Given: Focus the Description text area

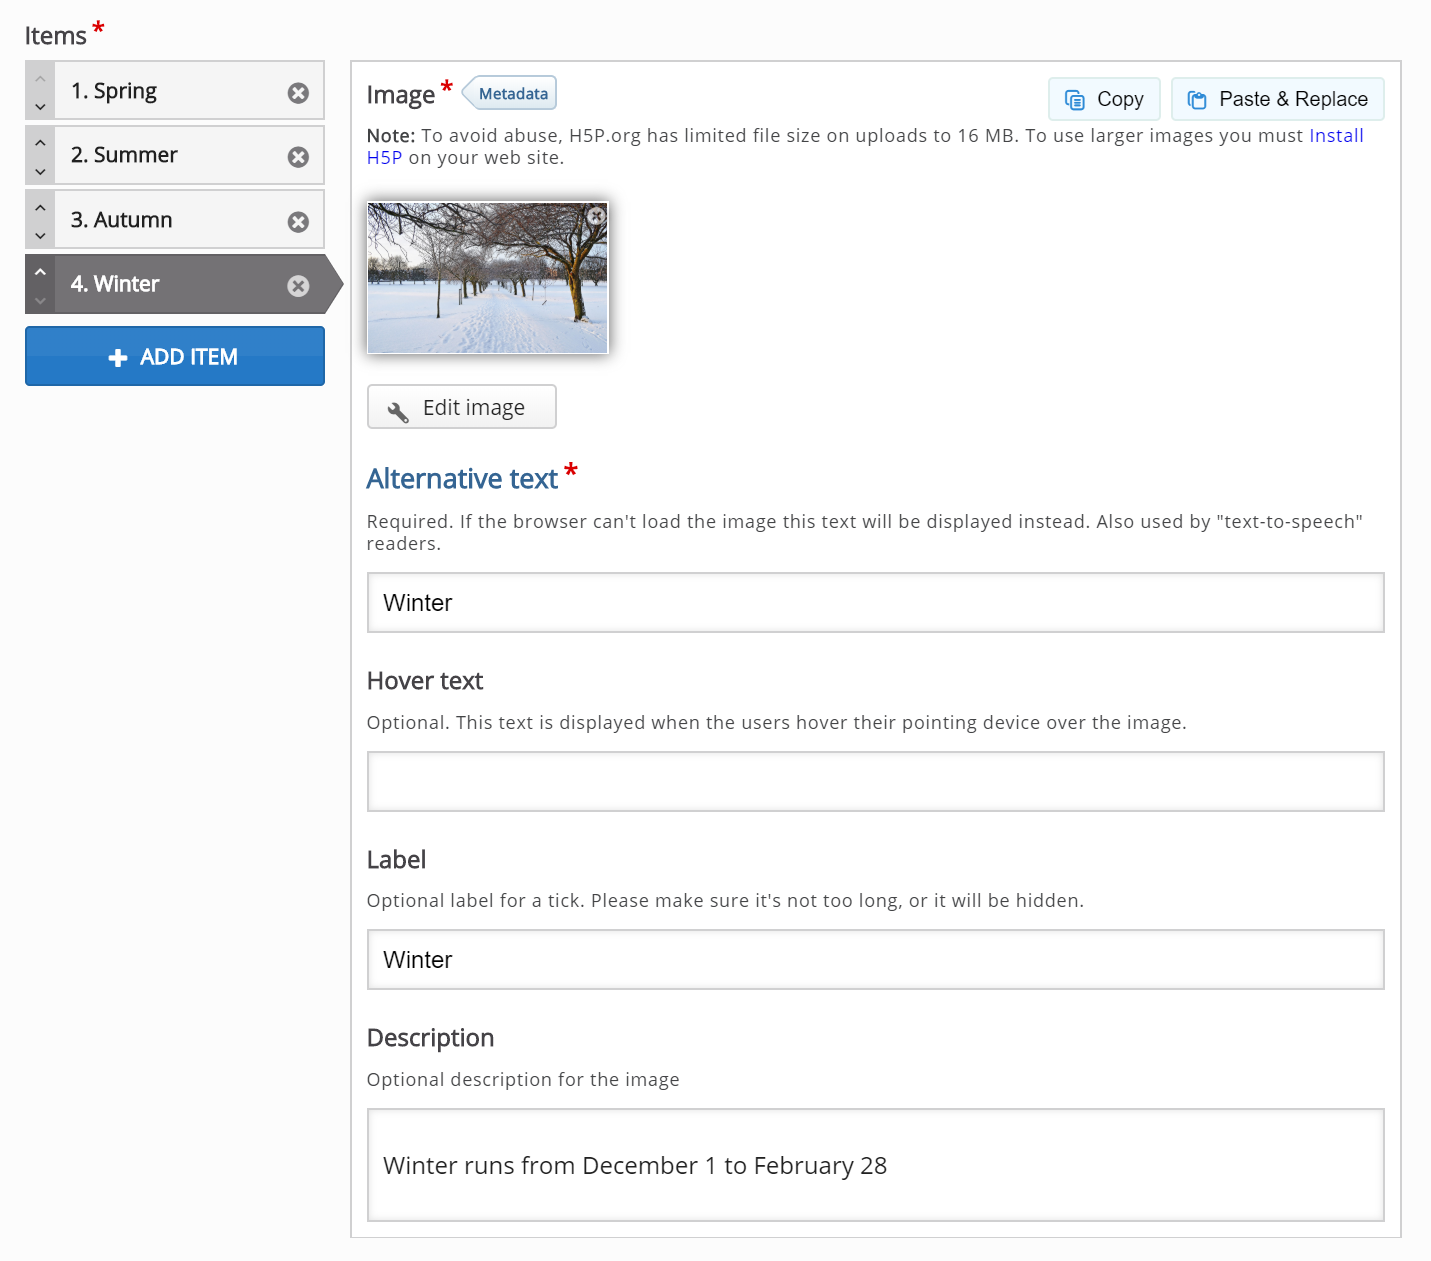Looking at the screenshot, I should click(x=875, y=1165).
